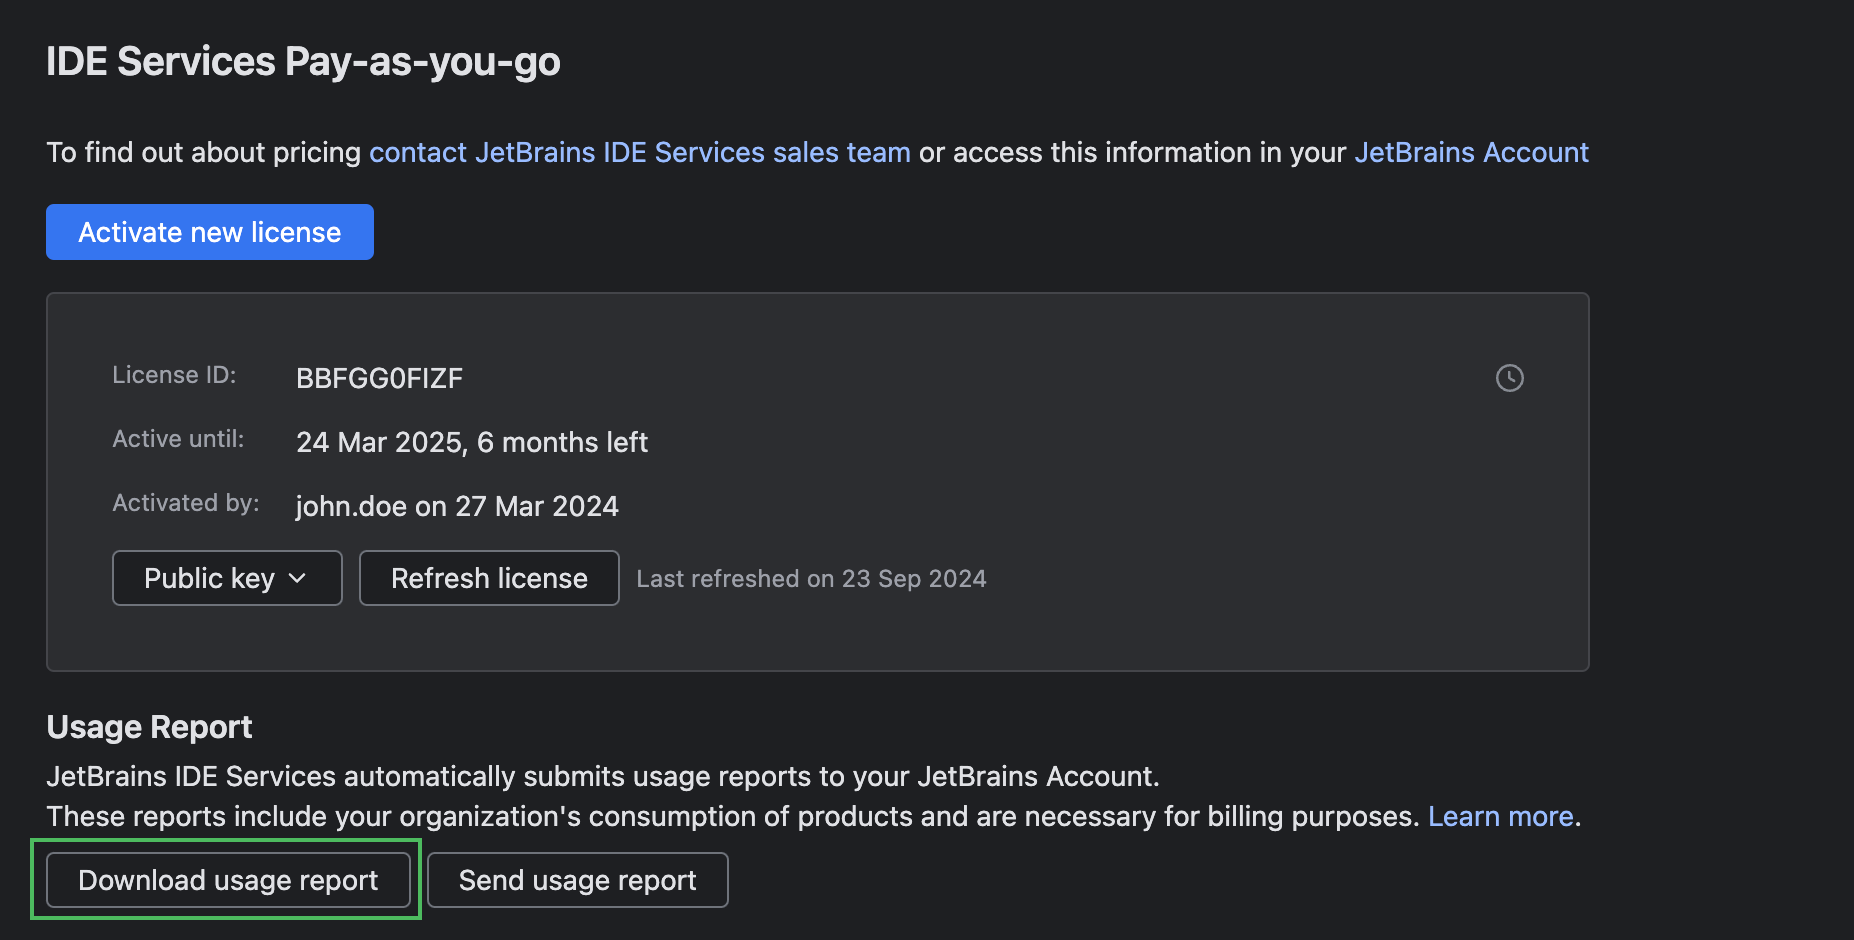The width and height of the screenshot is (1854, 940).
Task: Contact the JetBrains IDE Services sales team
Action: [x=640, y=152]
